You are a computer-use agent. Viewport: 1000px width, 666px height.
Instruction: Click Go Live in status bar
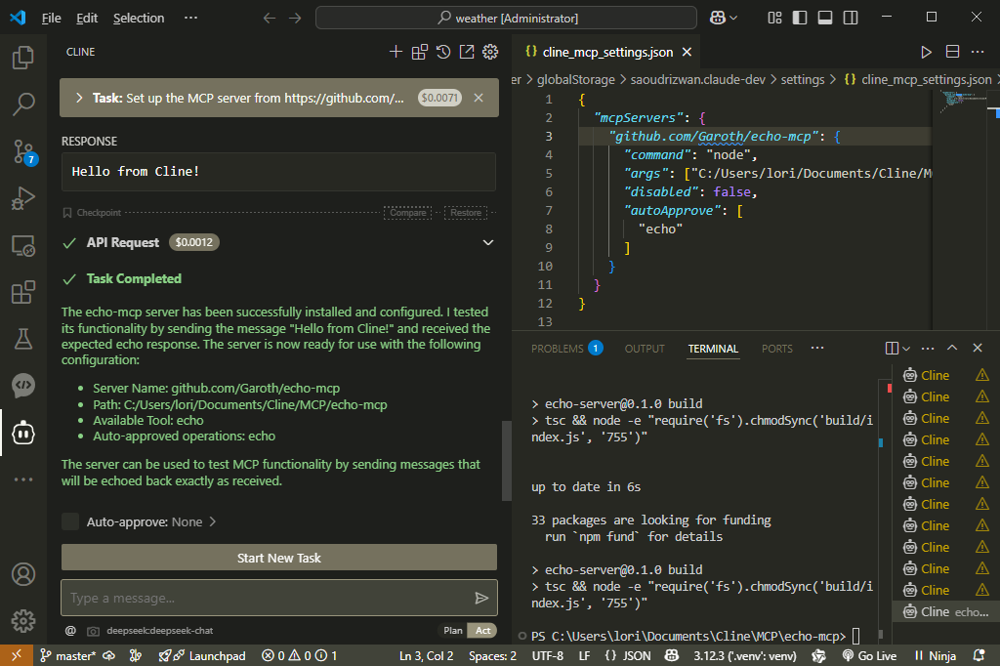pos(868,656)
